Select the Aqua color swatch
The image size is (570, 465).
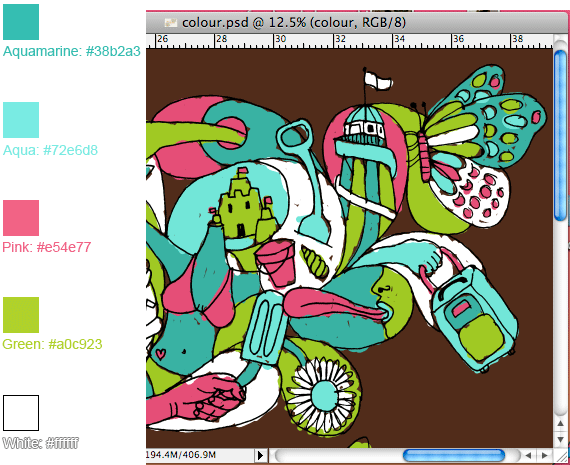21,120
